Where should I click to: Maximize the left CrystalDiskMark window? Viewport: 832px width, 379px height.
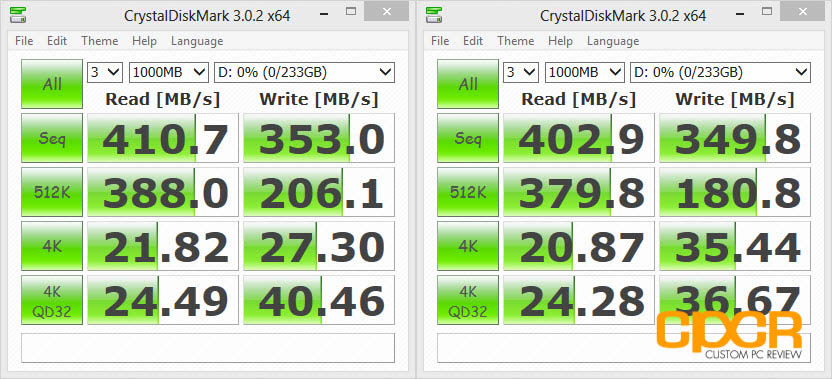[351, 11]
